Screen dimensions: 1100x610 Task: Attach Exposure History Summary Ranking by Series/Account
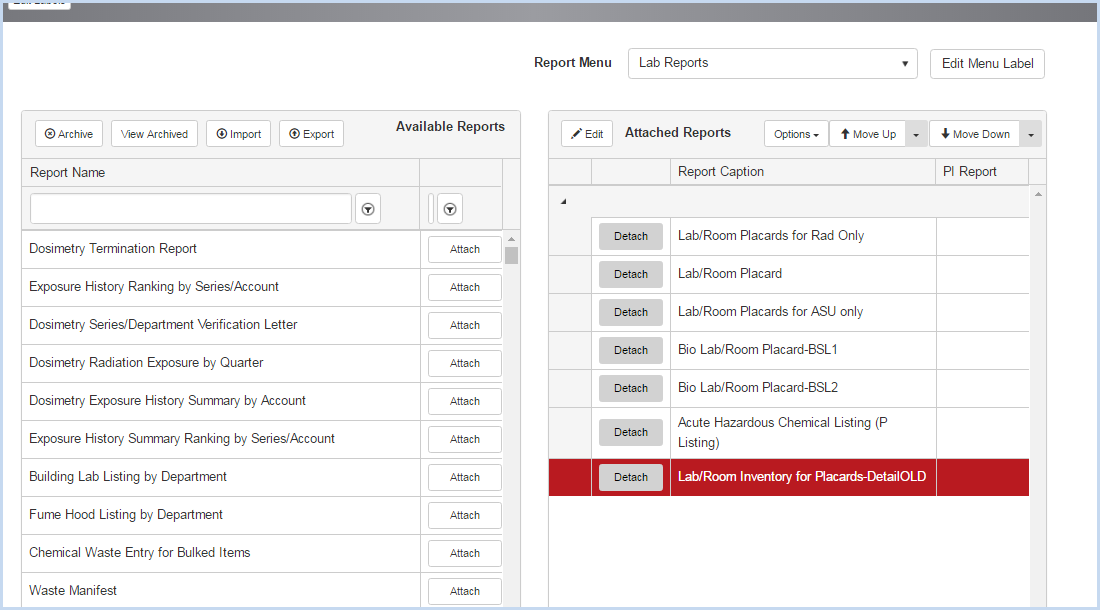(464, 439)
